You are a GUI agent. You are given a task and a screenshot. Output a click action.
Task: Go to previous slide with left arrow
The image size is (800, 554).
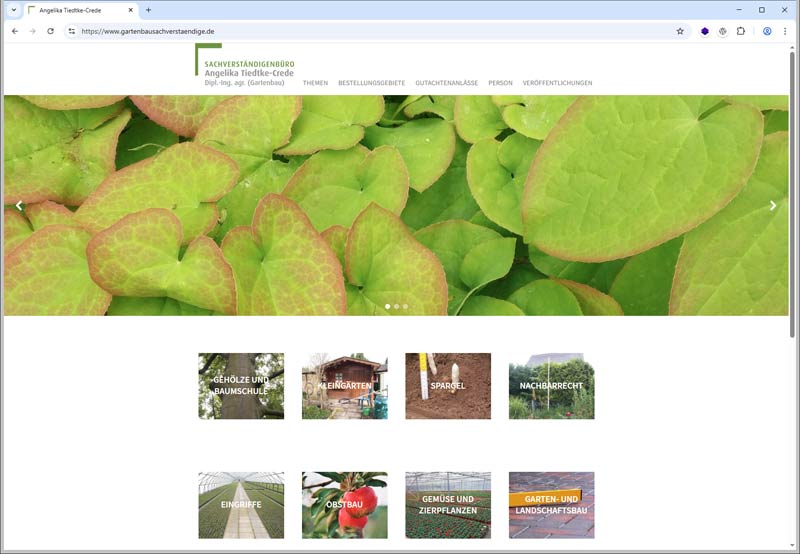[x=19, y=206]
